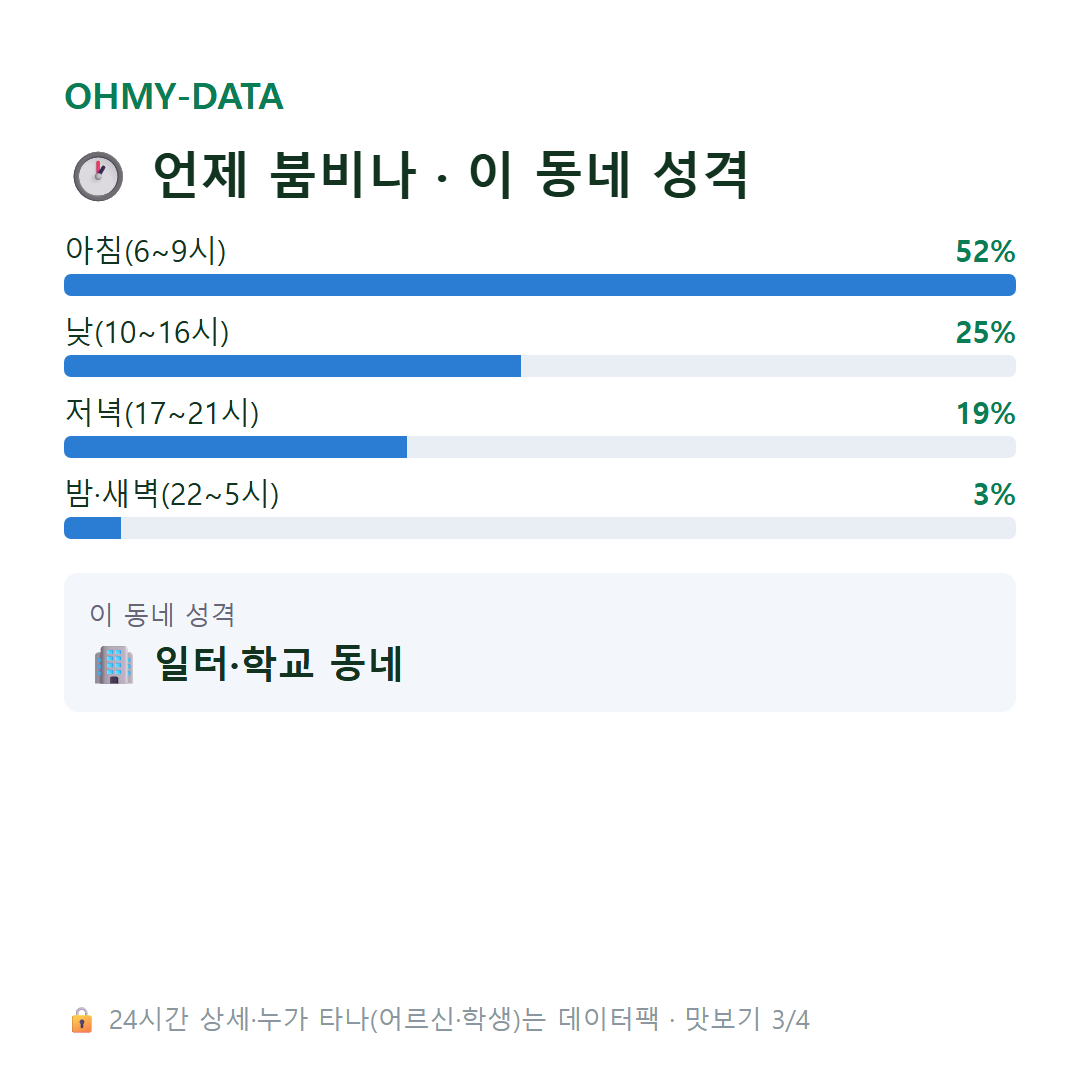Click the 밤·새벽(22~5시) label
The image size is (1080, 1080).
pos(172,494)
